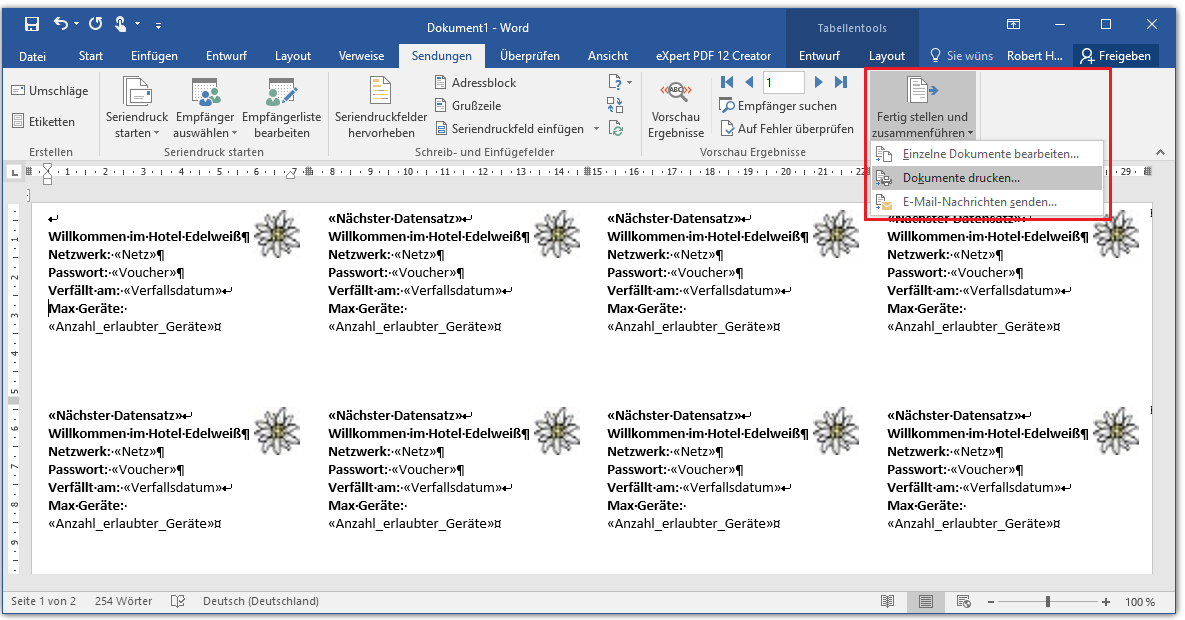The image size is (1185, 620).
Task: Click the Etiketten labels button
Action: coord(44,122)
